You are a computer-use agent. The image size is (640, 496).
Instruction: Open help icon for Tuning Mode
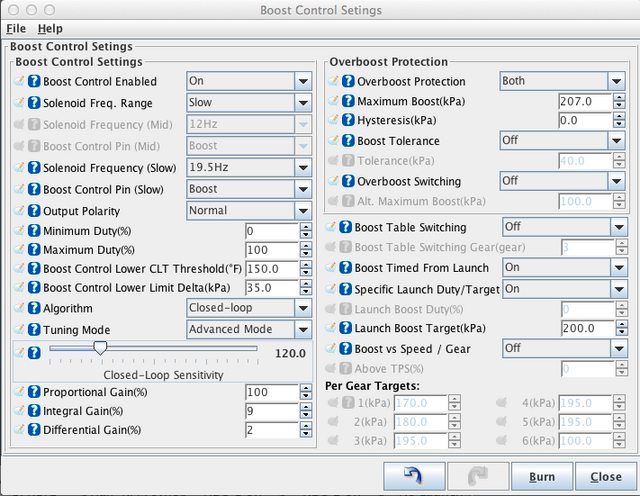click(34, 329)
